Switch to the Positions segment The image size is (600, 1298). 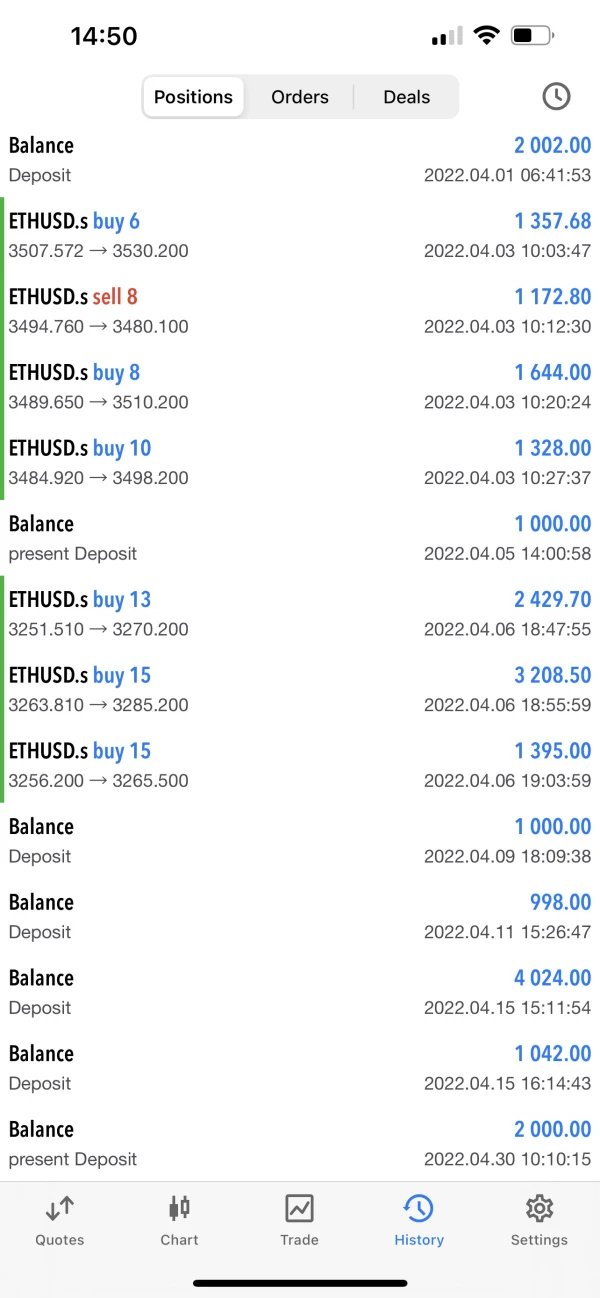click(194, 97)
